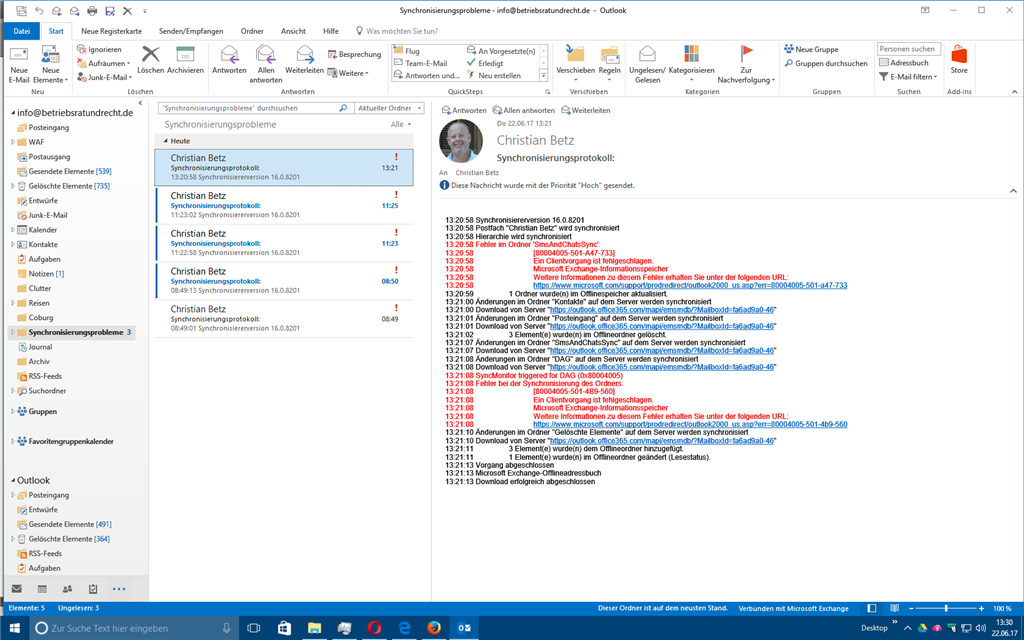Switch to normal view in status bar
1024x640 pixels.
tap(871, 608)
